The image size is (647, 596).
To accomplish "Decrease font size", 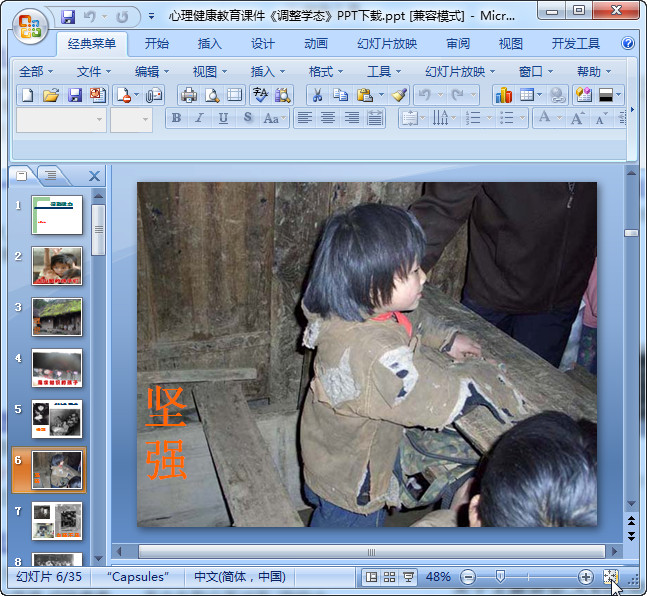I will tap(600, 119).
